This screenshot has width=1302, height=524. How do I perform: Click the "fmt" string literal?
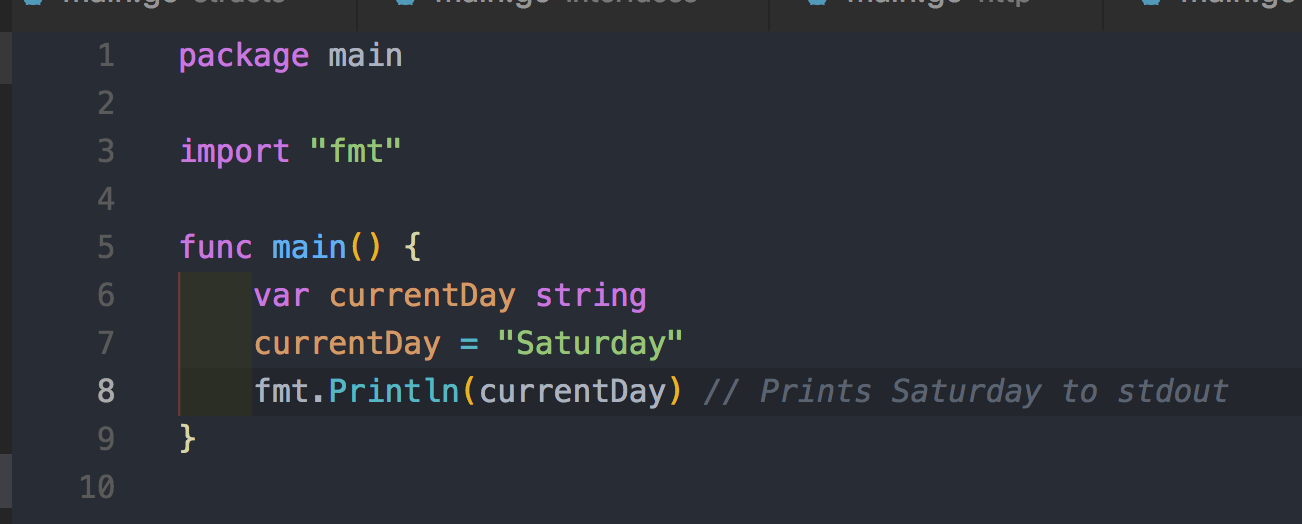pyautogui.click(x=355, y=151)
